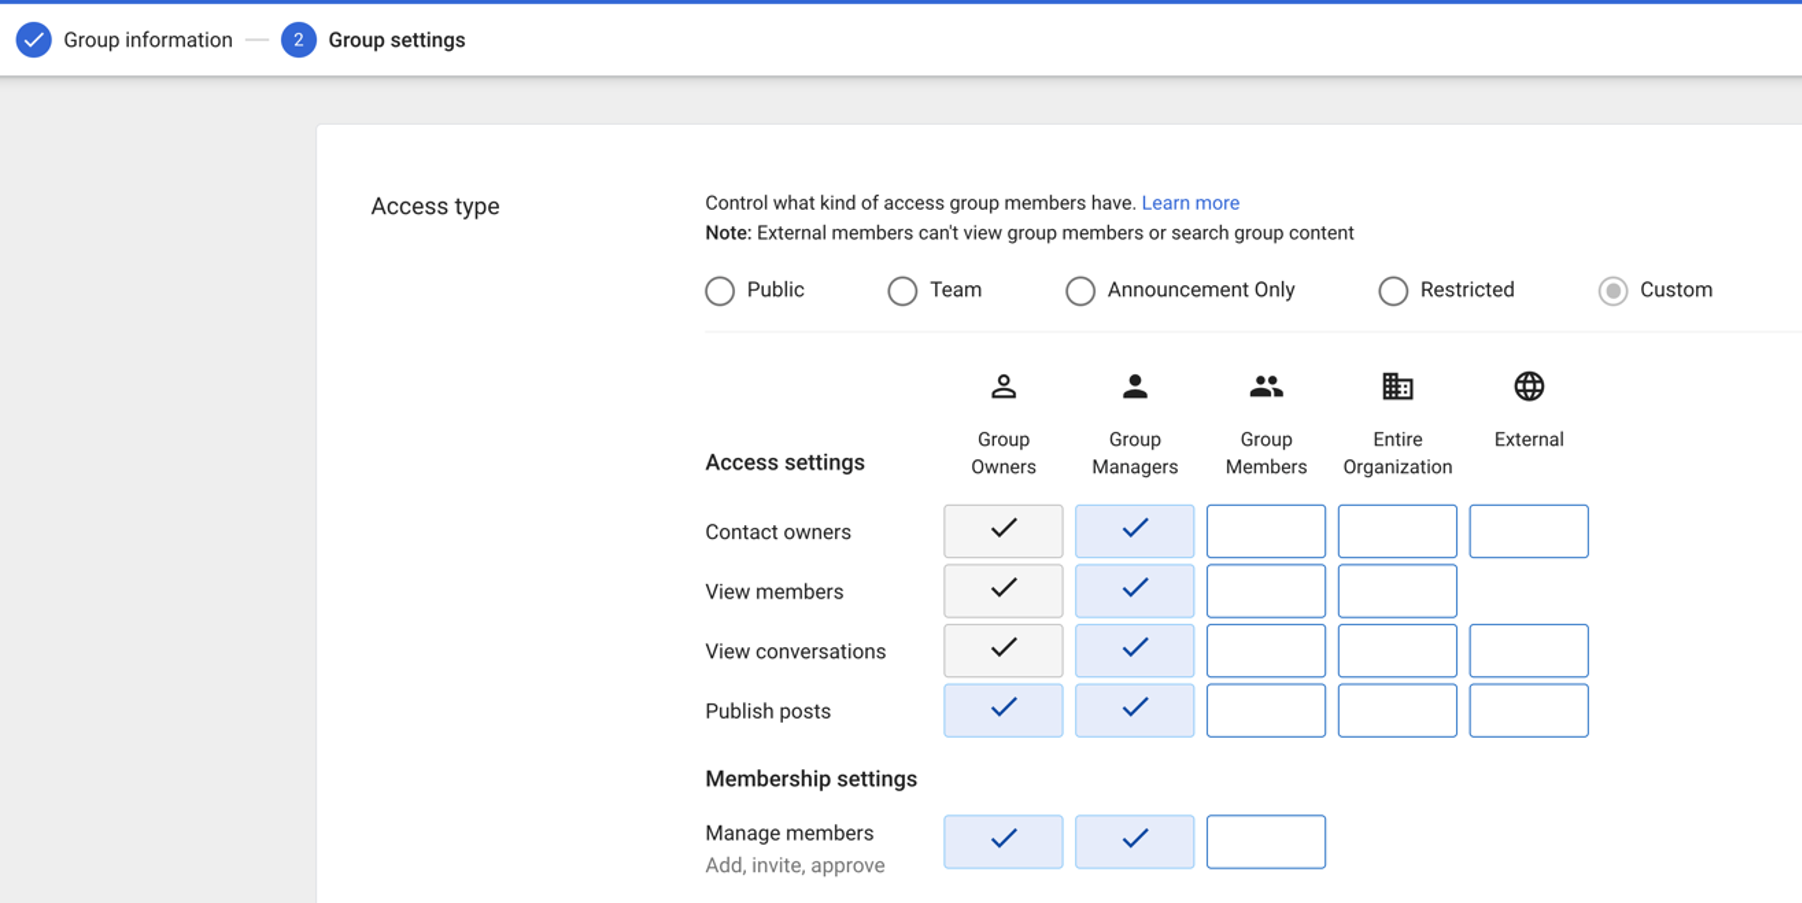Select the Public access type
The height and width of the screenshot is (903, 1802).
coord(720,291)
